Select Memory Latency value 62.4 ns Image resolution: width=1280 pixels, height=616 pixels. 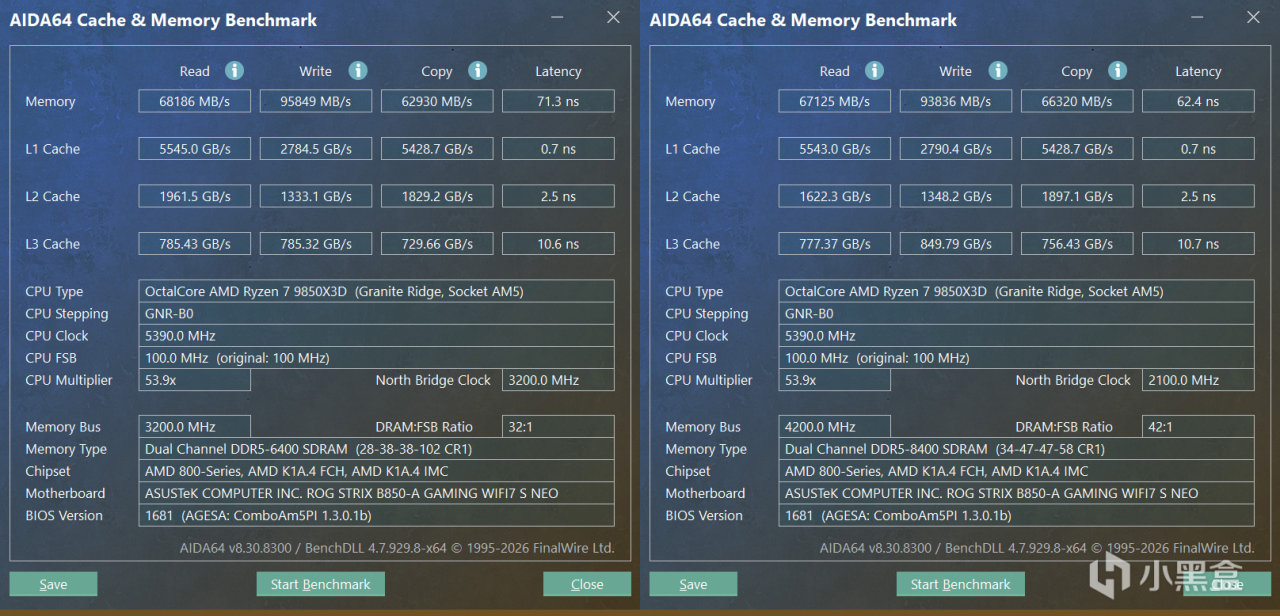point(1198,101)
